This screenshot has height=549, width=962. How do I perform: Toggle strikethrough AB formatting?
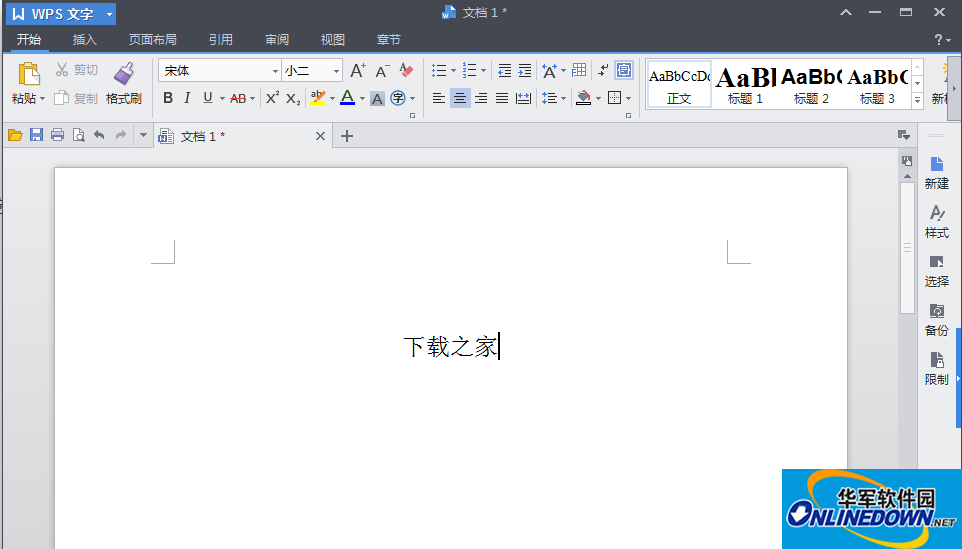pyautogui.click(x=238, y=98)
